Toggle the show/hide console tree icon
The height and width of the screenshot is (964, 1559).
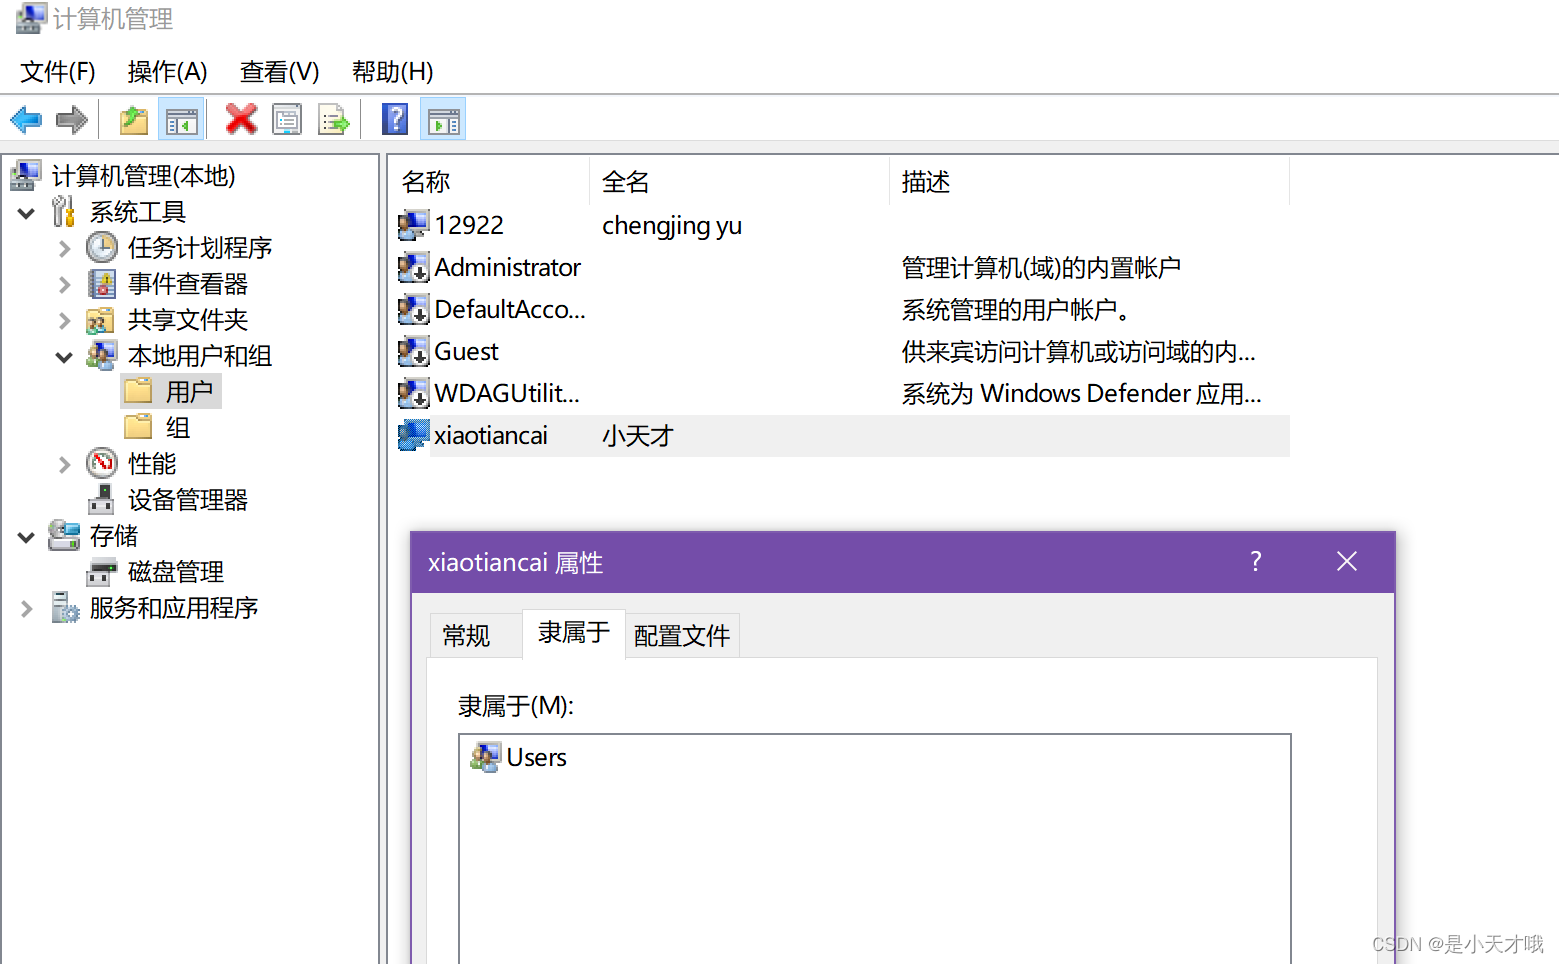181,118
